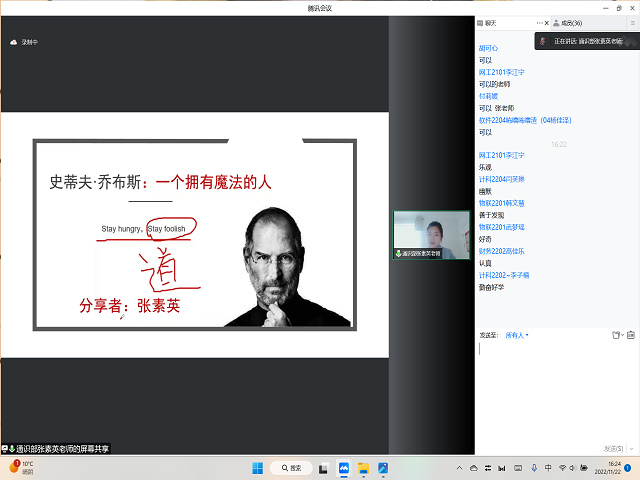Select the presenter's webcam video thumbnail
The width and height of the screenshot is (640, 480).
pos(431,235)
